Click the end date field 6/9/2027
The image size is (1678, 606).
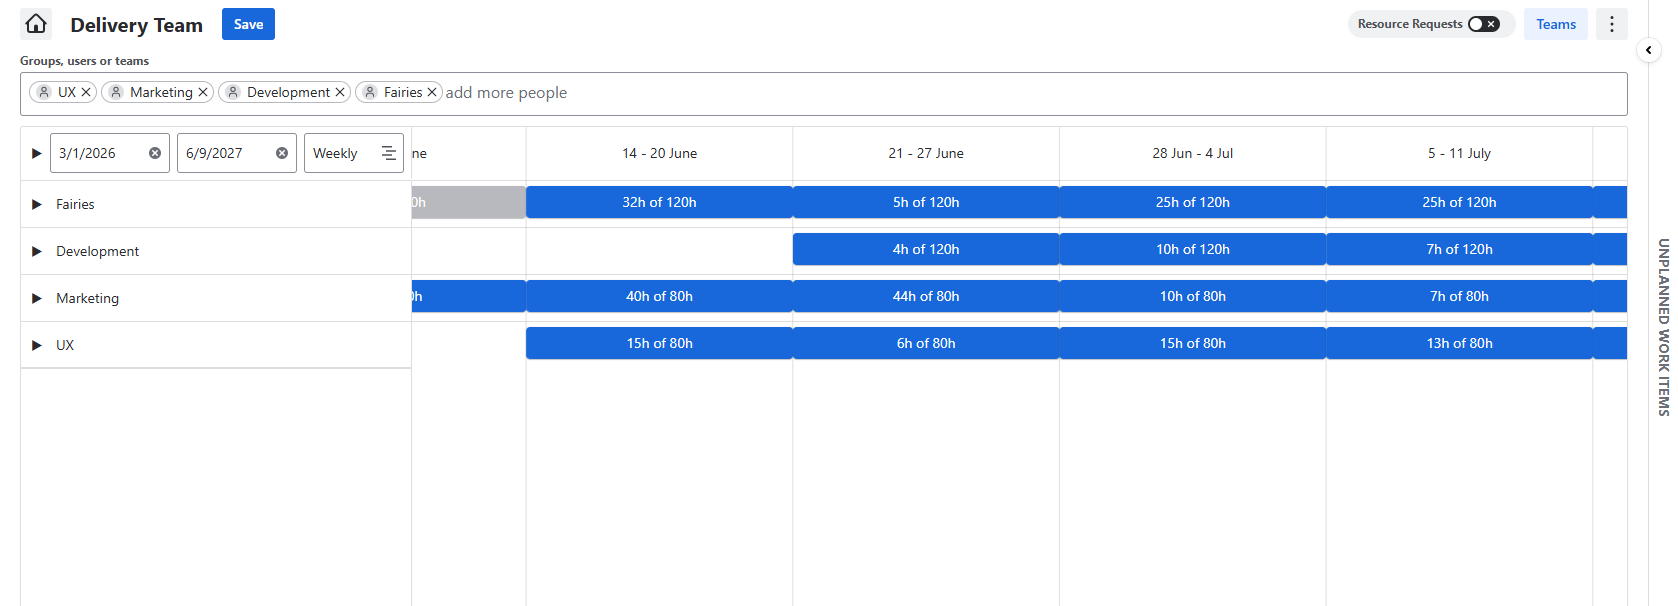237,153
